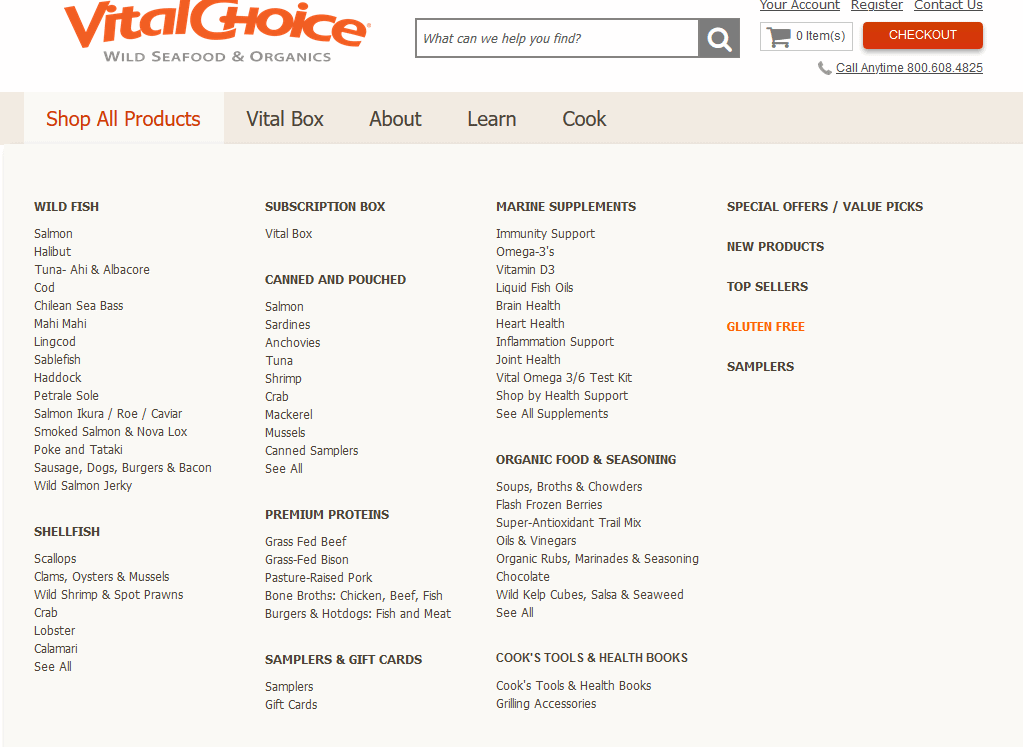Screen dimensions: 1023x747
Task: Type in the 'What can we help you find' field
Action: tap(557, 39)
